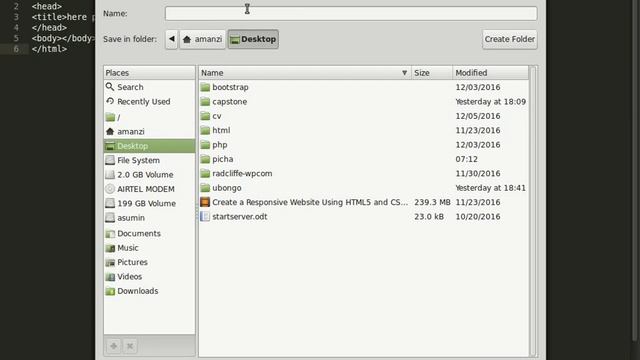Select startserver.odt file
Image resolution: width=640 pixels, height=360 pixels.
click(364, 217)
